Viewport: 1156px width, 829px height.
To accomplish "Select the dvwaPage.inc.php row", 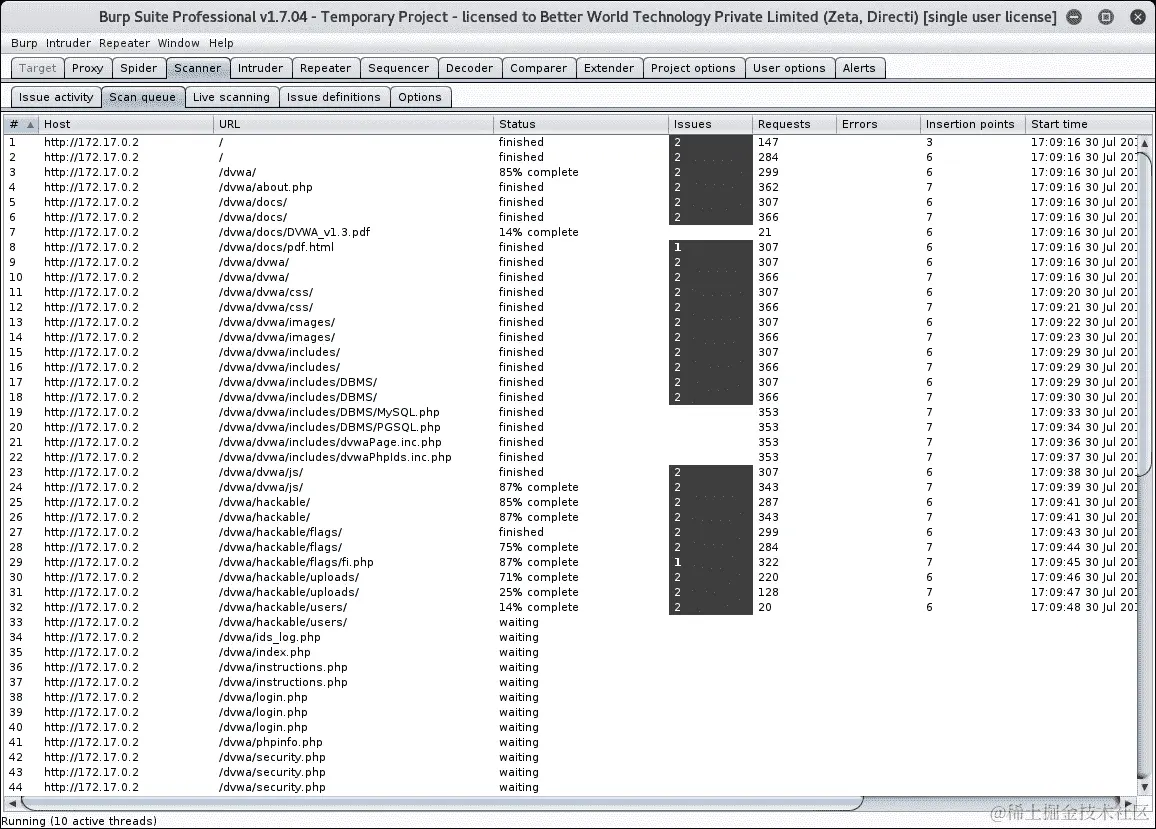I will click(x=571, y=442).
